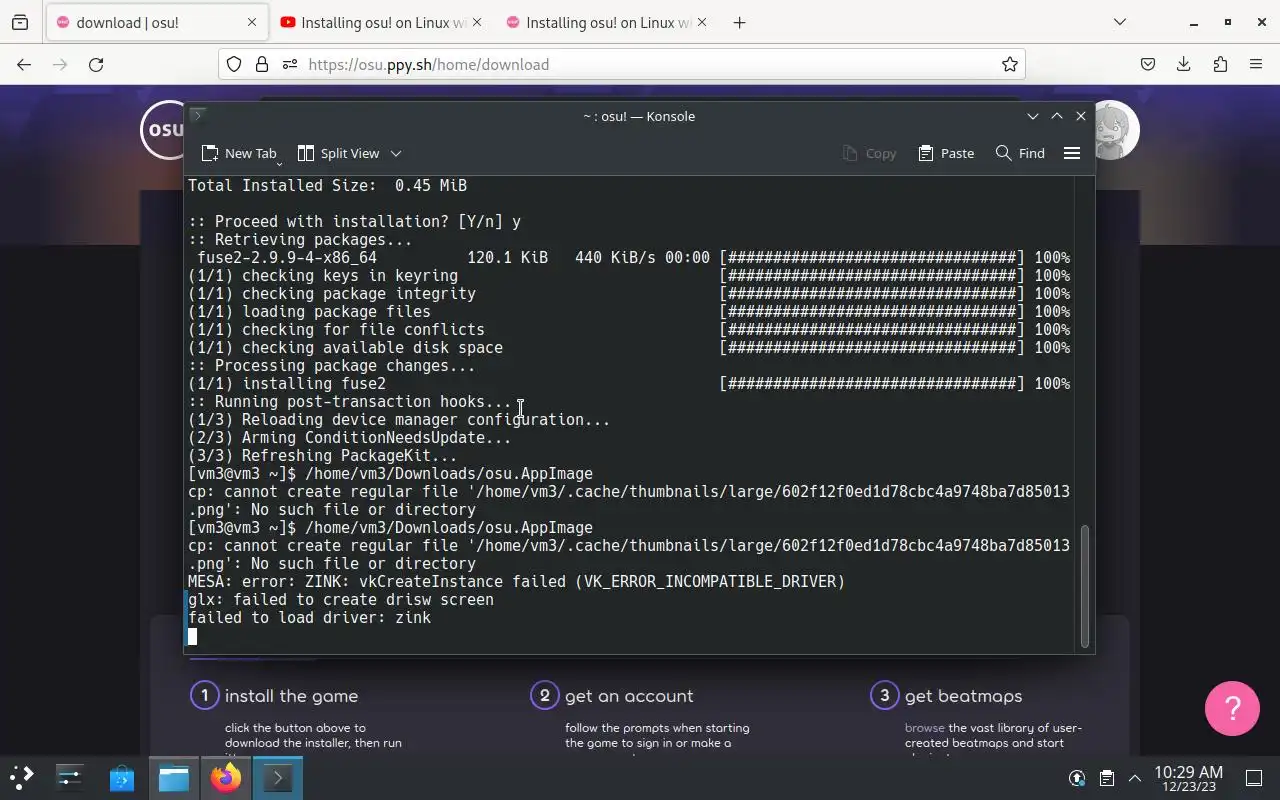1280x800 pixels.
Task: Click Split View in Konsole toolbar
Action: click(339, 153)
